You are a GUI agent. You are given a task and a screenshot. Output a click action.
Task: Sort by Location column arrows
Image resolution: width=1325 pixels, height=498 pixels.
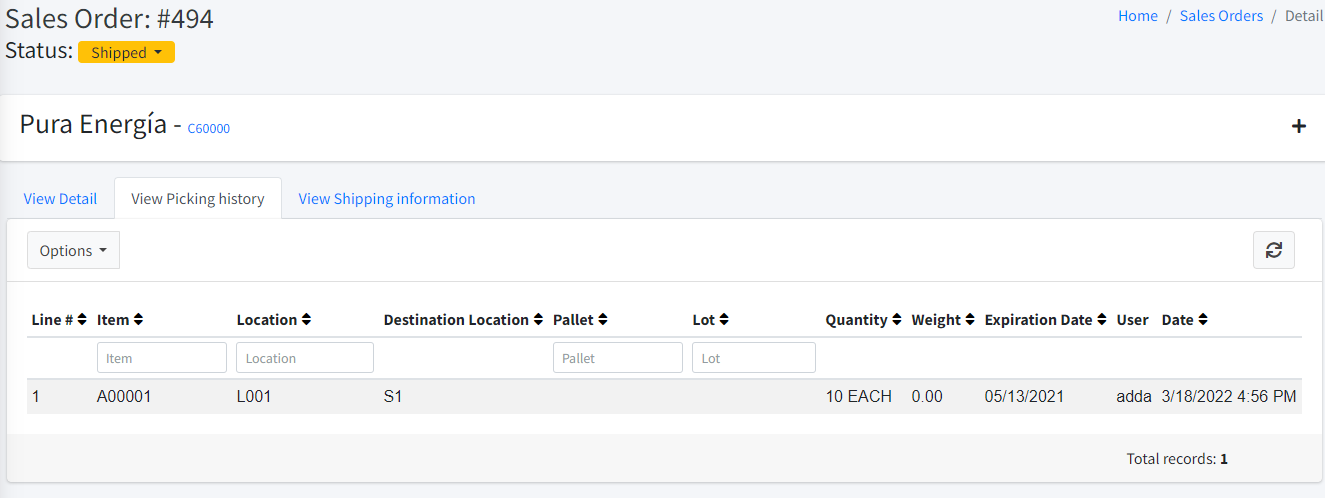coord(306,320)
